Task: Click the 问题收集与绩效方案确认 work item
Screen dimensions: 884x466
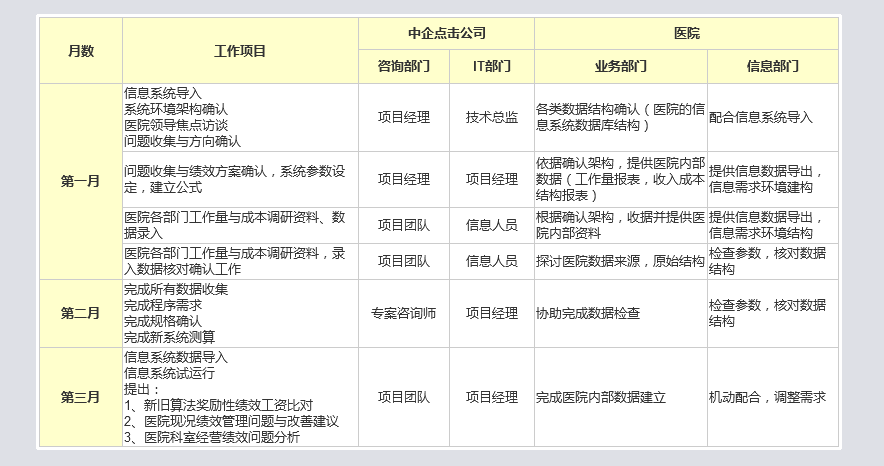Action: coord(240,179)
